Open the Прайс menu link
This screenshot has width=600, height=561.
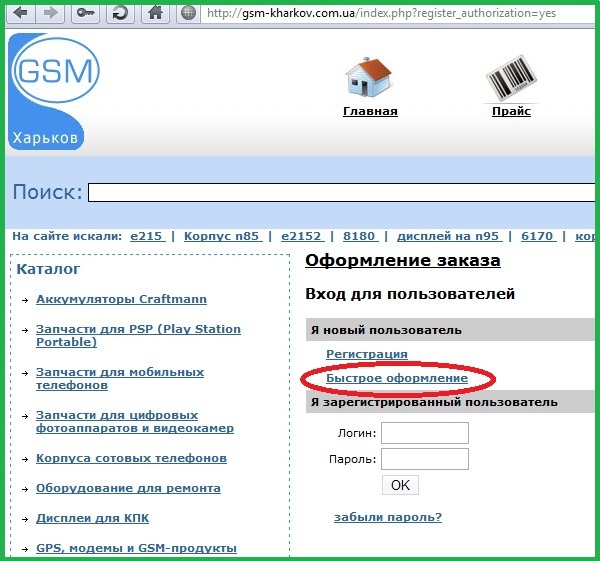click(511, 111)
